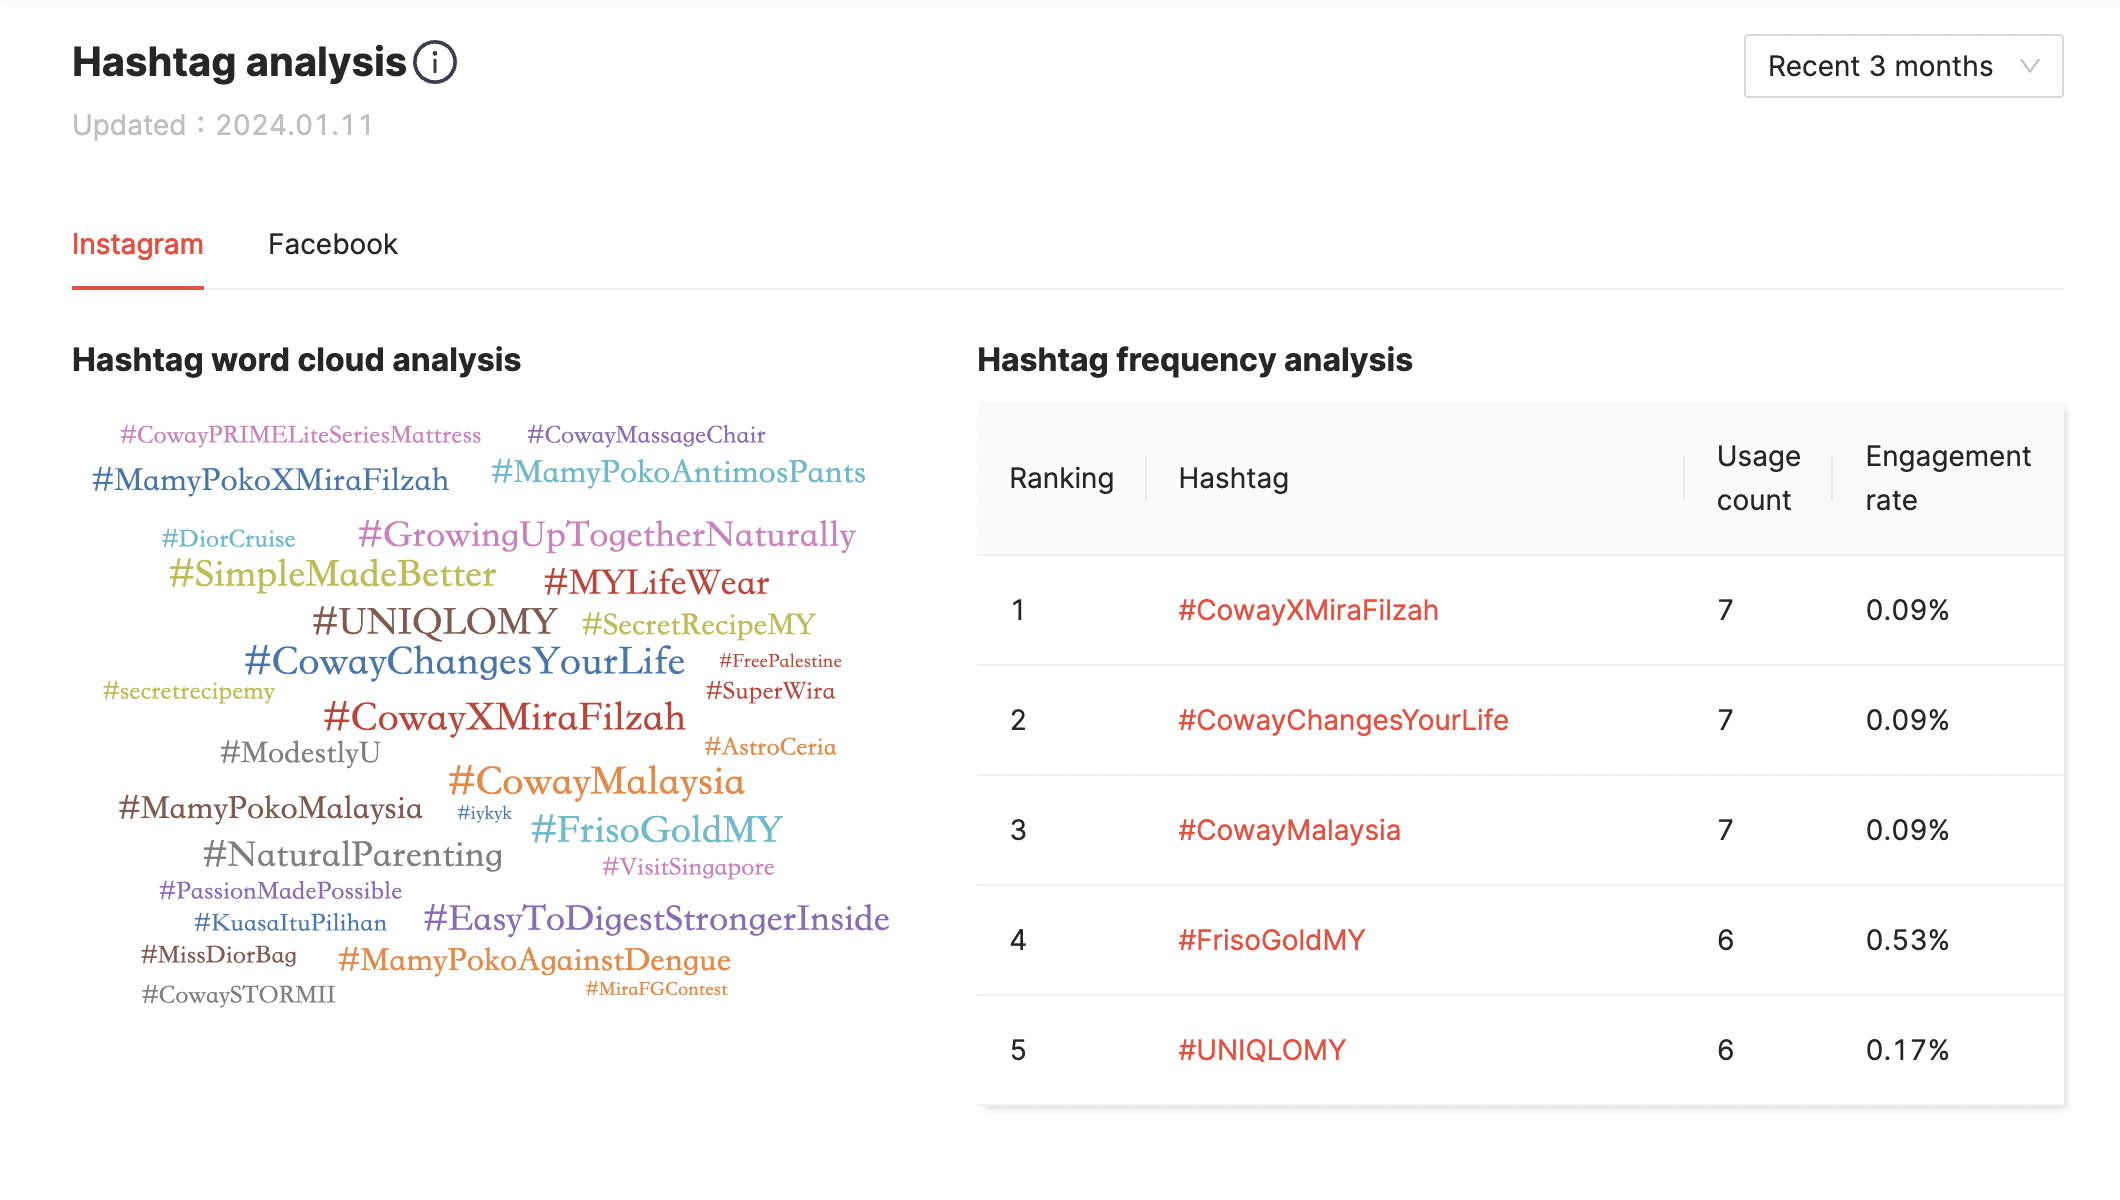Select #CowayChangesYourLife in the word cloud
Image resolution: width=2120 pixels, height=1200 pixels.
point(464,662)
